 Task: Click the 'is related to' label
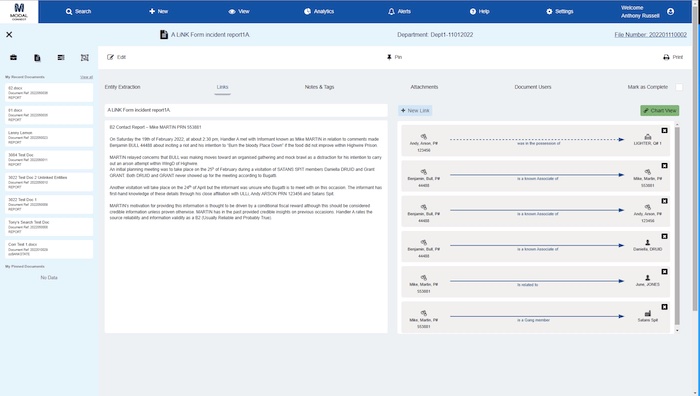tap(528, 285)
